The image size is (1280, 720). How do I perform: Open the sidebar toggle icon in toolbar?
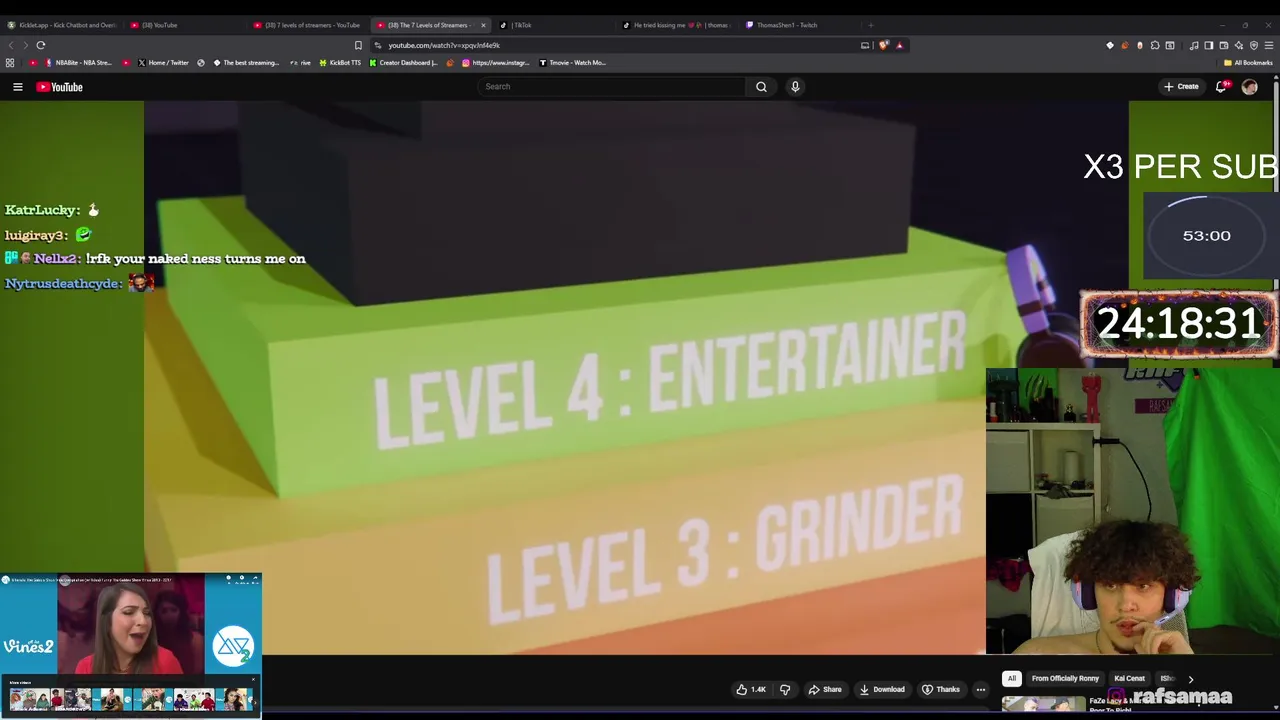pos(1208,45)
